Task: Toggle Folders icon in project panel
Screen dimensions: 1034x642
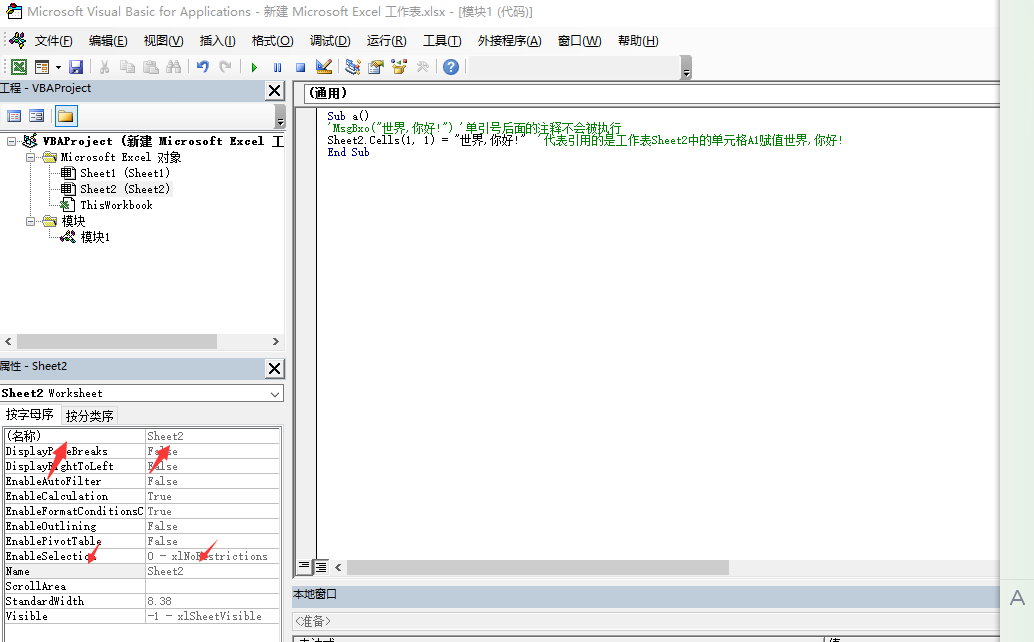Action: [x=65, y=117]
